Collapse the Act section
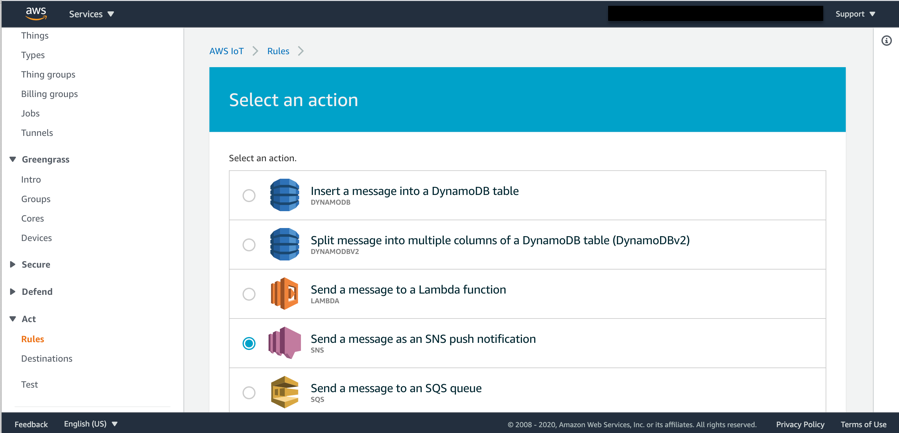This screenshot has height=433, width=899. (23, 319)
